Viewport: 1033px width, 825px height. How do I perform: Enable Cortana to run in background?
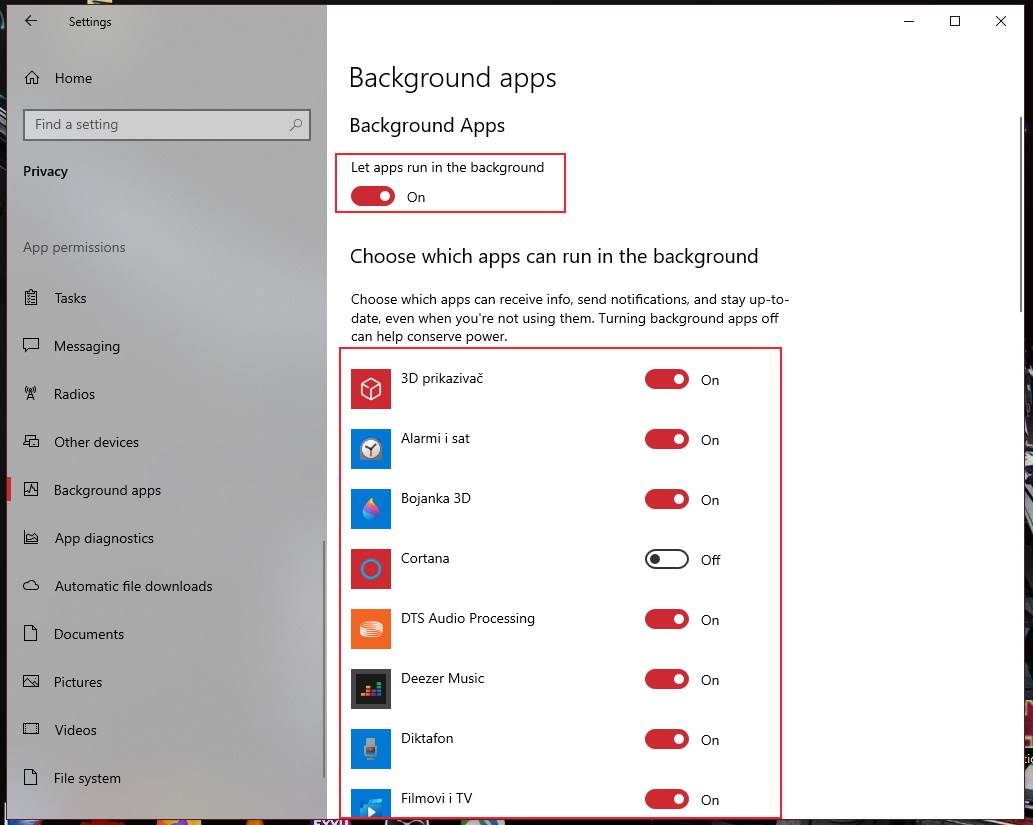pos(666,559)
